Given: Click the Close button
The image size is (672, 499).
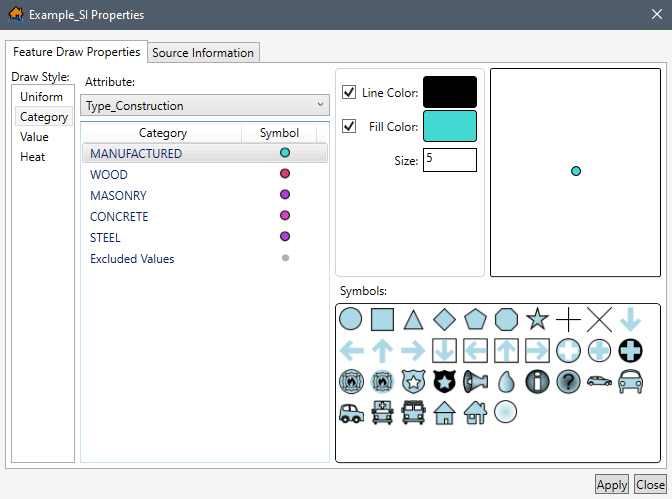Looking at the screenshot, I should 650,485.
